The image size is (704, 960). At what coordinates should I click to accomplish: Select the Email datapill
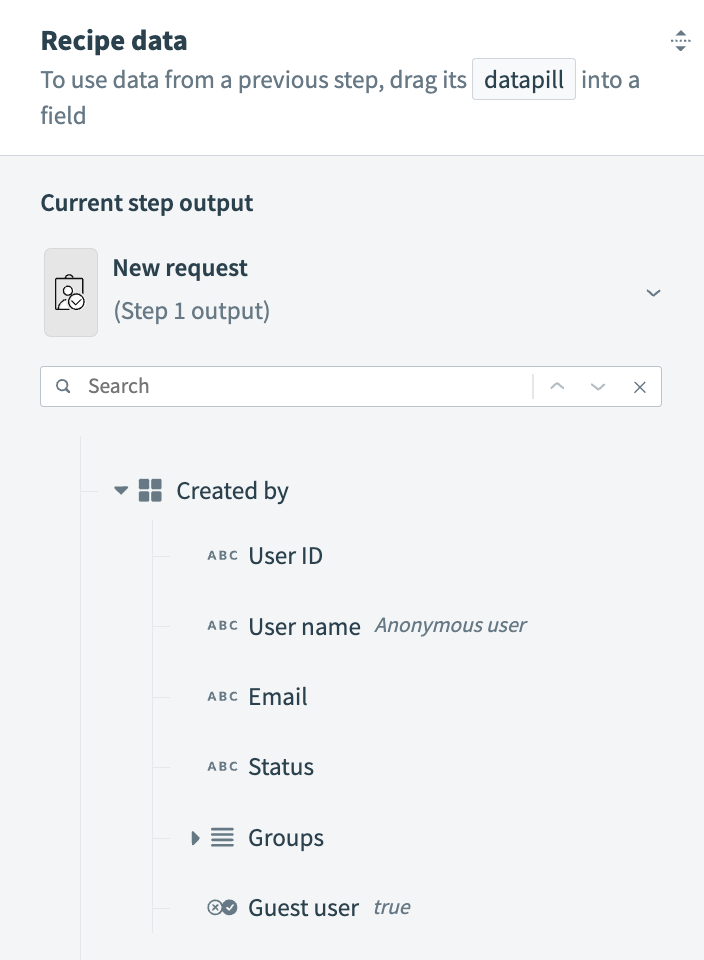[x=278, y=697]
